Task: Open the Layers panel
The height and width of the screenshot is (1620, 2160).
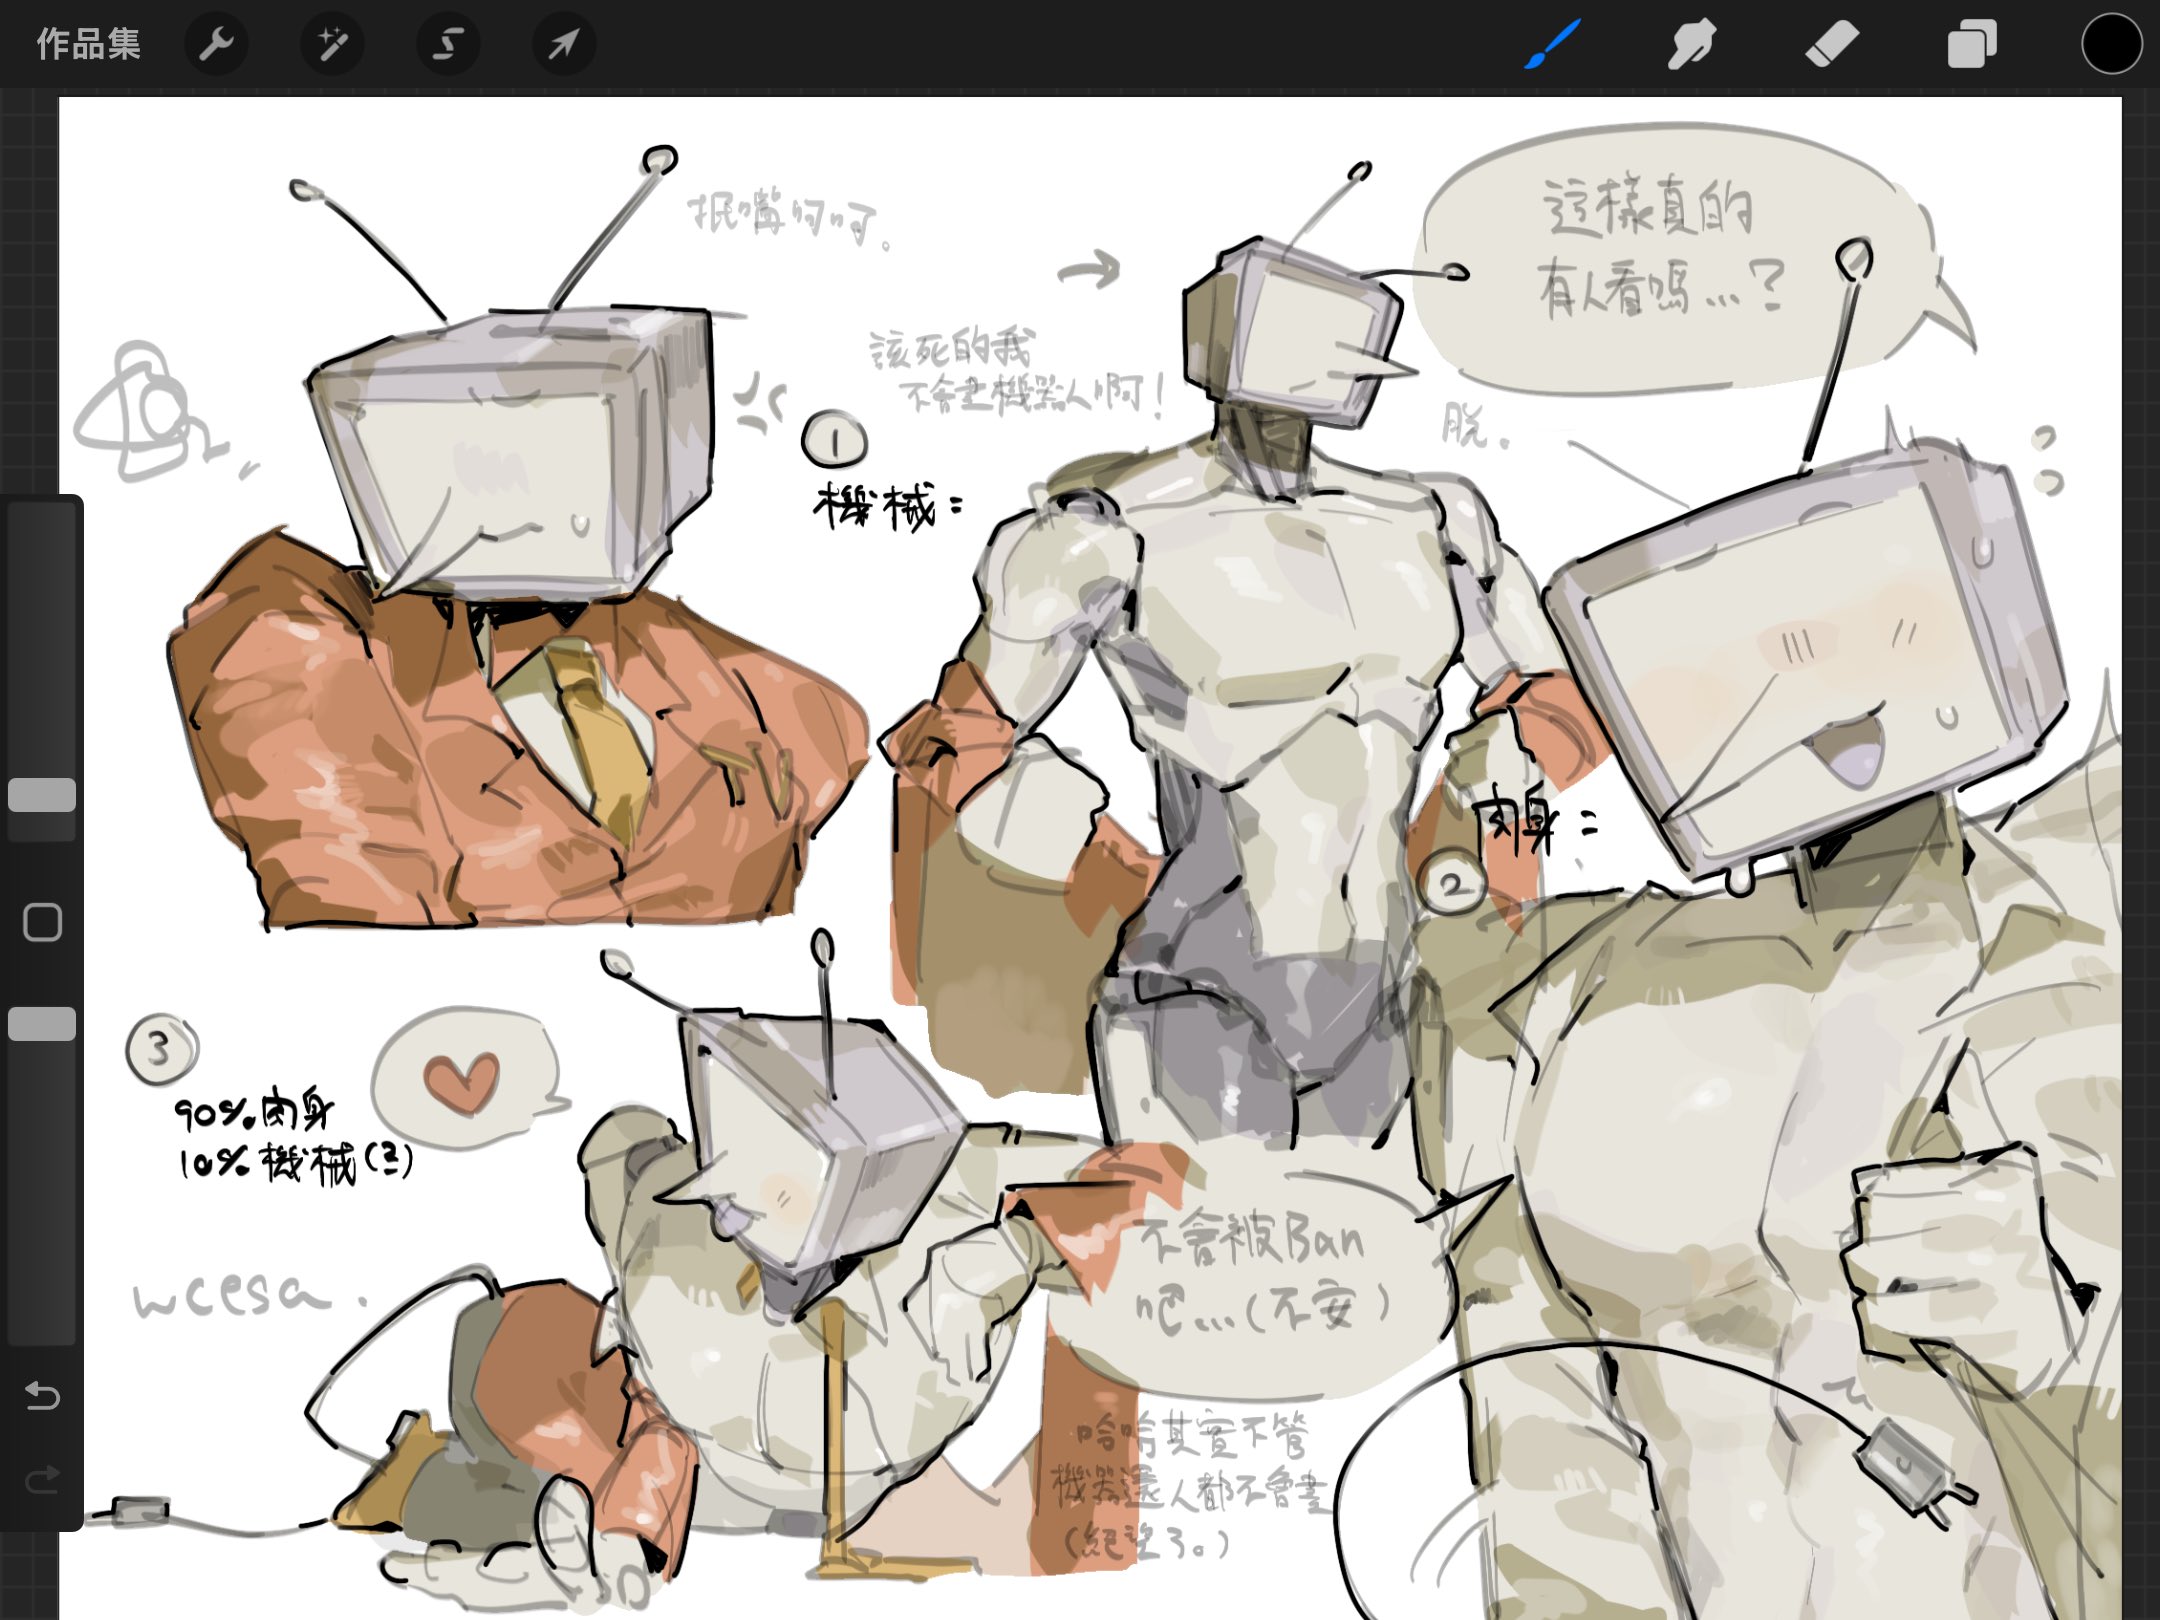Action: pos(1972,45)
